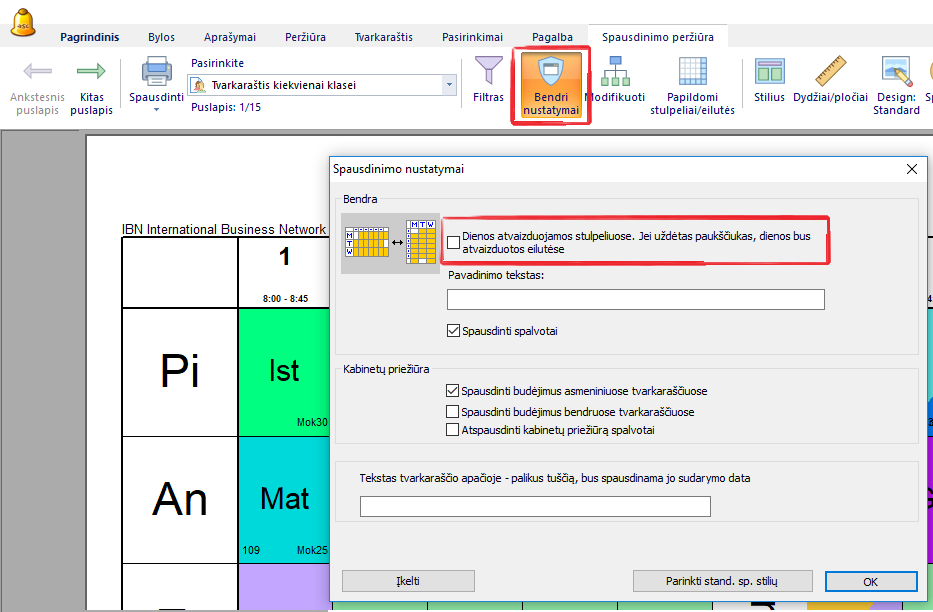The width and height of the screenshot is (933, 612).
Task: Open the Filtras funnel tool
Action: tap(488, 72)
